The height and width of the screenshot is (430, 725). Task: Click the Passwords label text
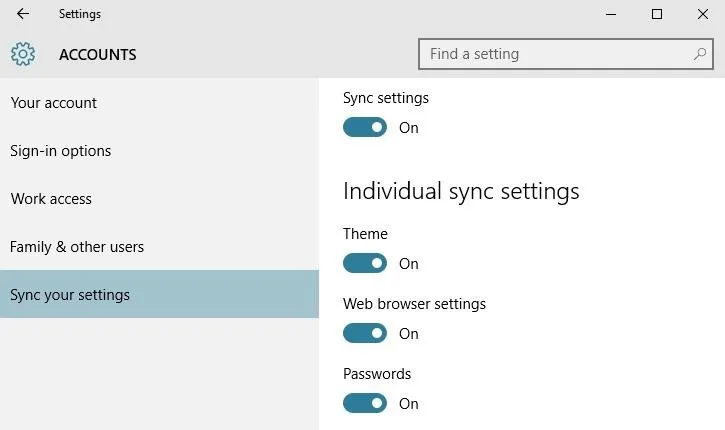pyautogui.click(x=377, y=374)
